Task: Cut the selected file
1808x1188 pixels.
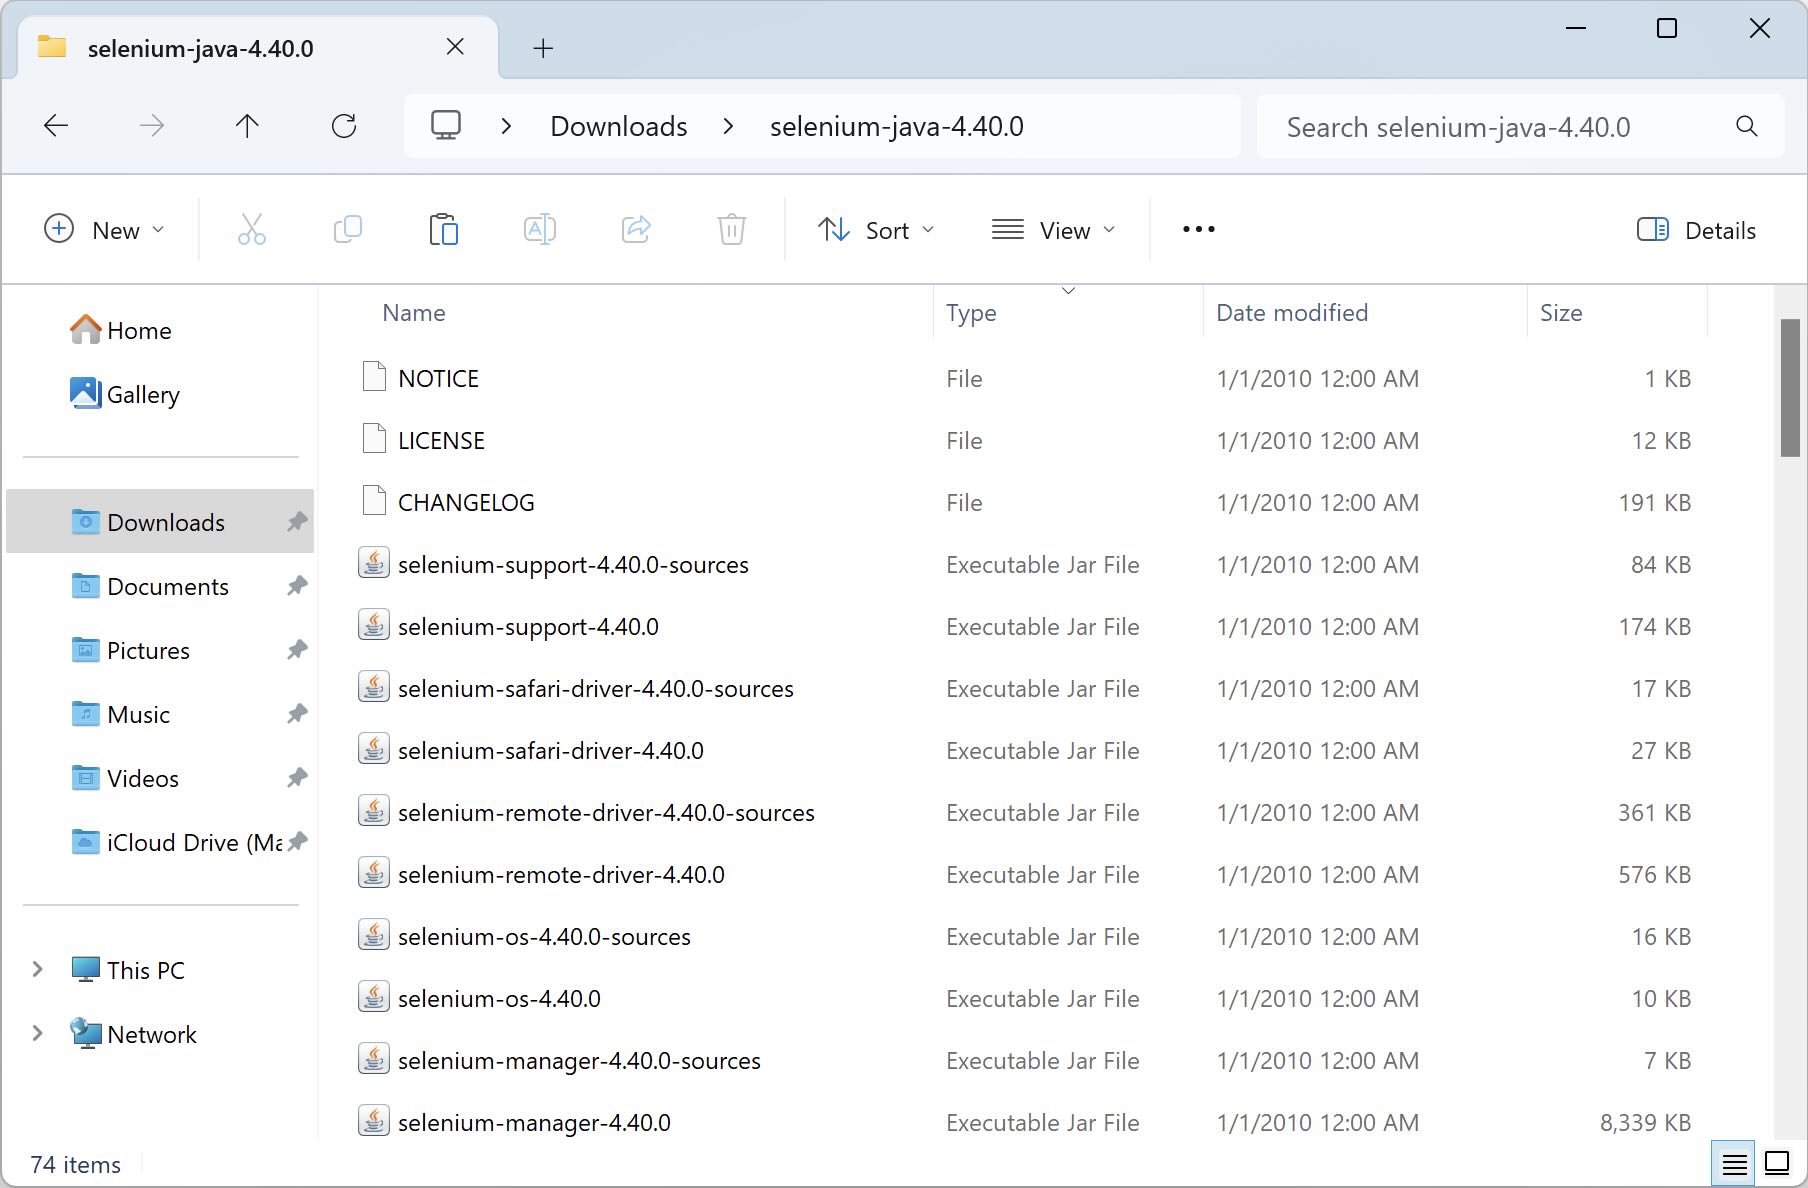Action: pos(251,229)
